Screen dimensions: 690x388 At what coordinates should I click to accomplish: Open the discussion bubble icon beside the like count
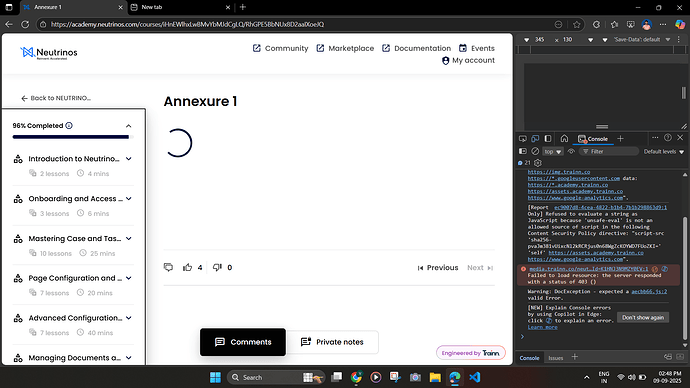(x=168, y=267)
